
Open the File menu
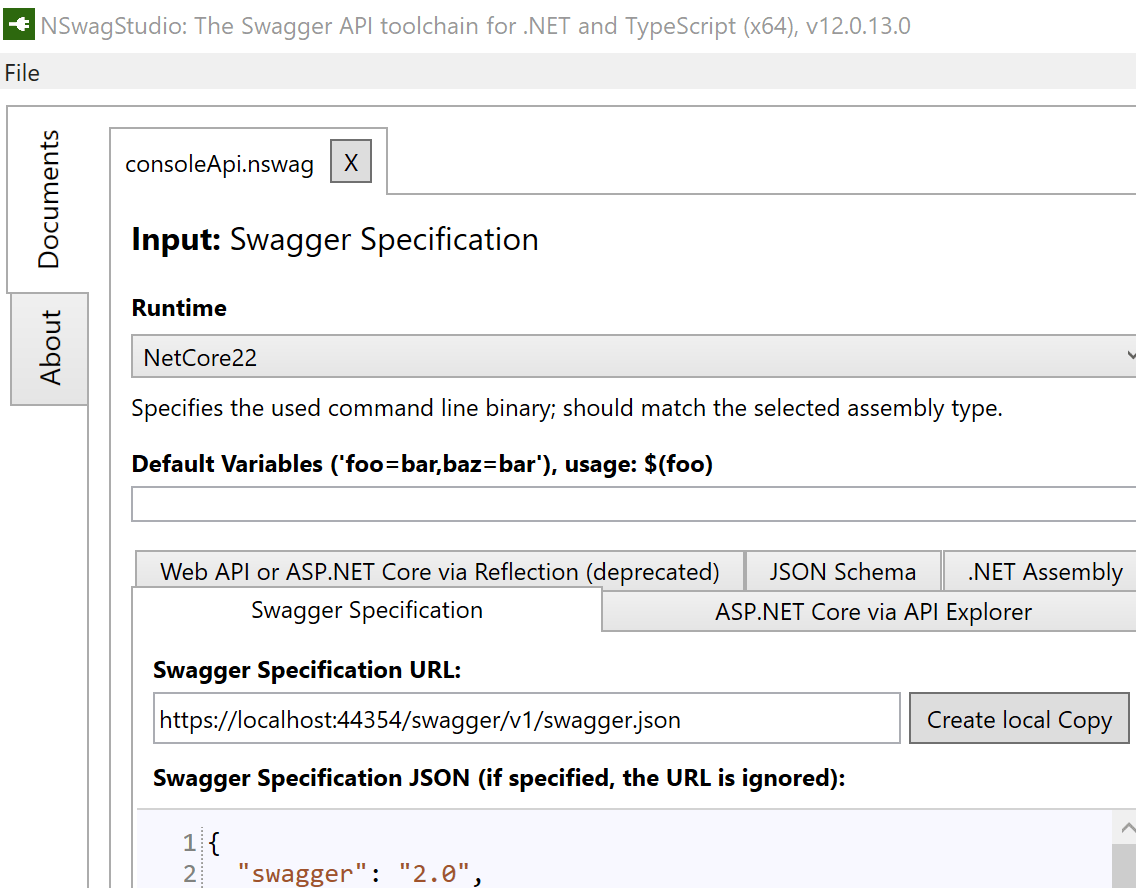pos(22,73)
